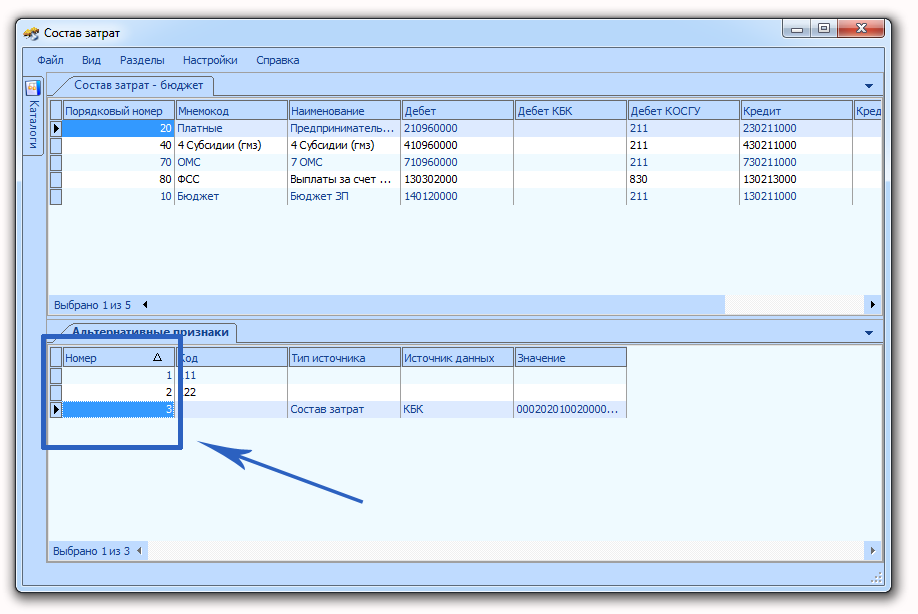
Task: Click the code cell 11
Action: pyautogui.click(x=231, y=375)
